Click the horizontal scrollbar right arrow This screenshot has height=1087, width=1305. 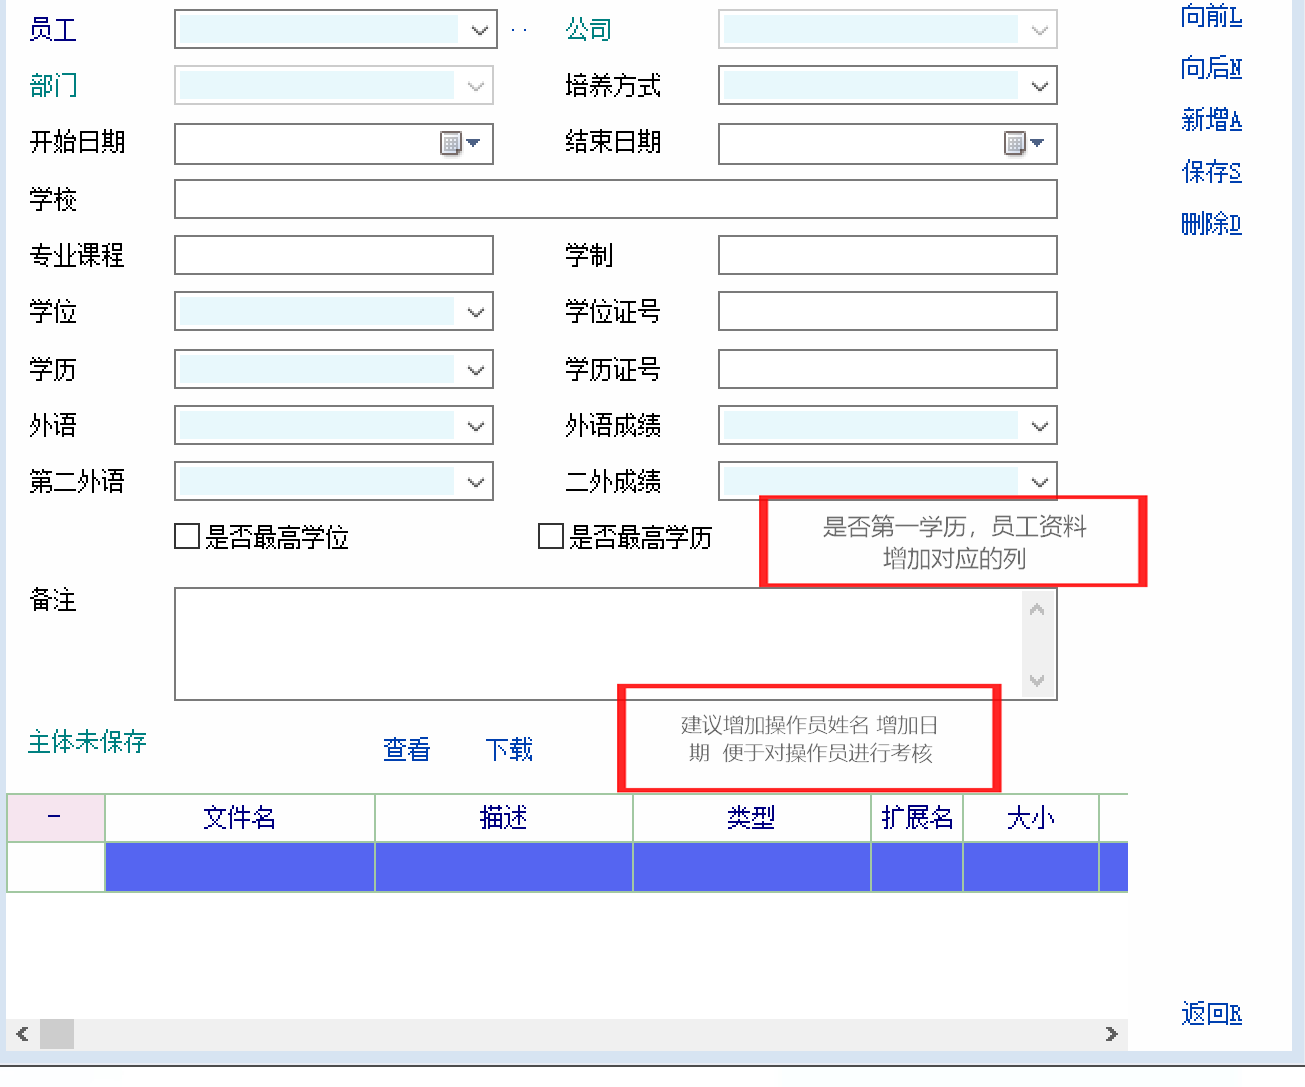1111,1034
